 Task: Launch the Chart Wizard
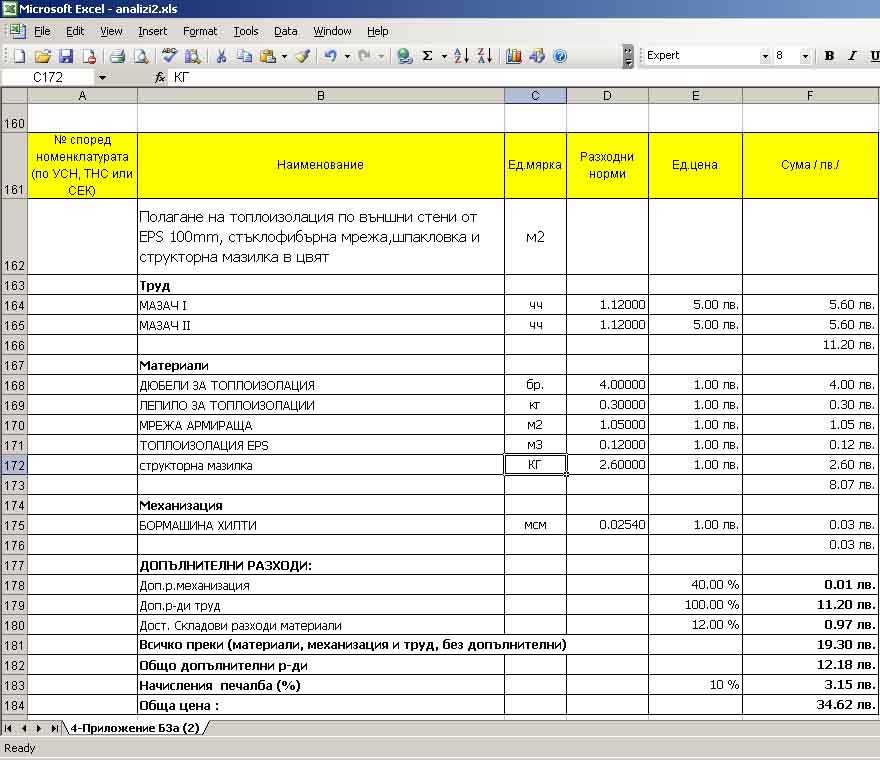click(514, 56)
